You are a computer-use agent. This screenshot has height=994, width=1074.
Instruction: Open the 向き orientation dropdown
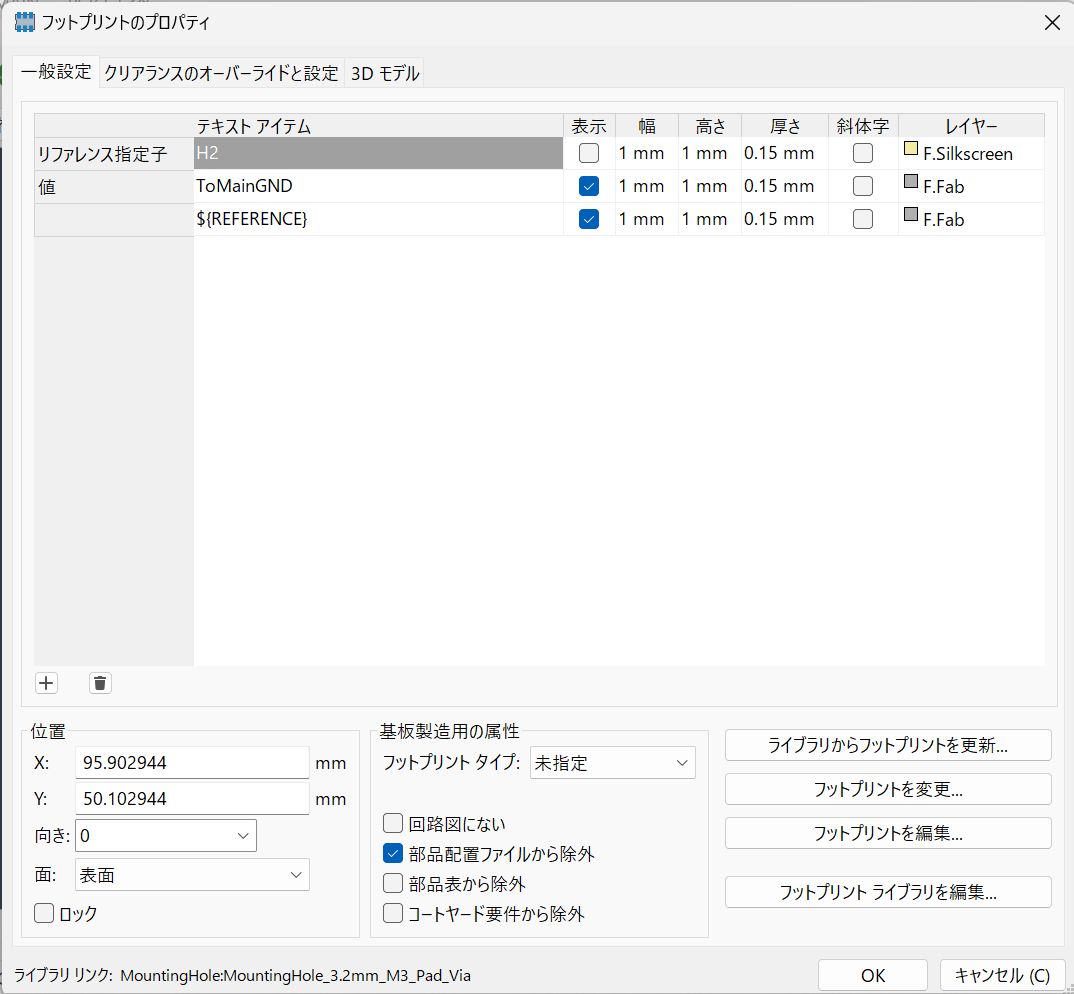(166, 835)
